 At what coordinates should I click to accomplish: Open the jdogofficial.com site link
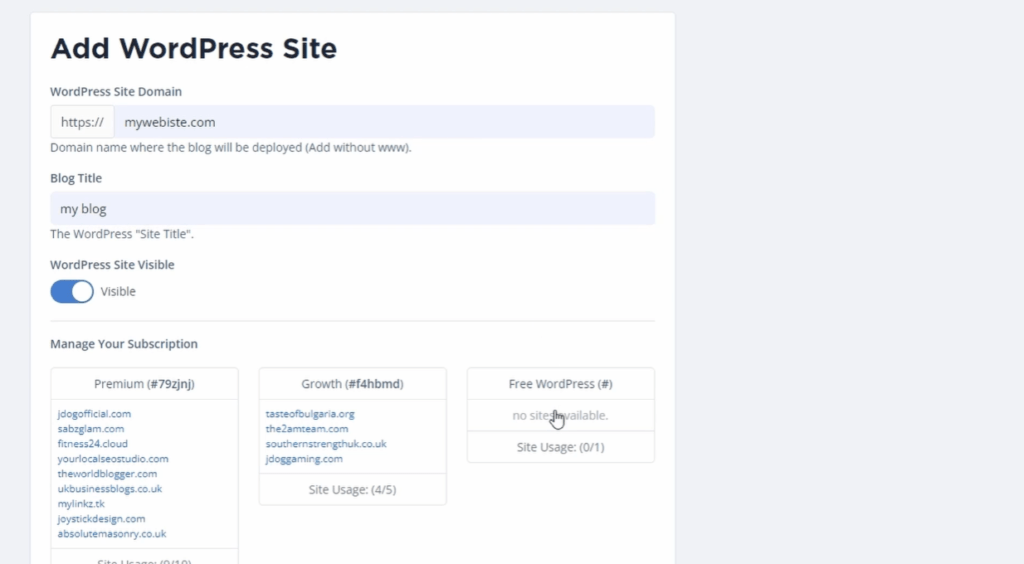point(94,414)
